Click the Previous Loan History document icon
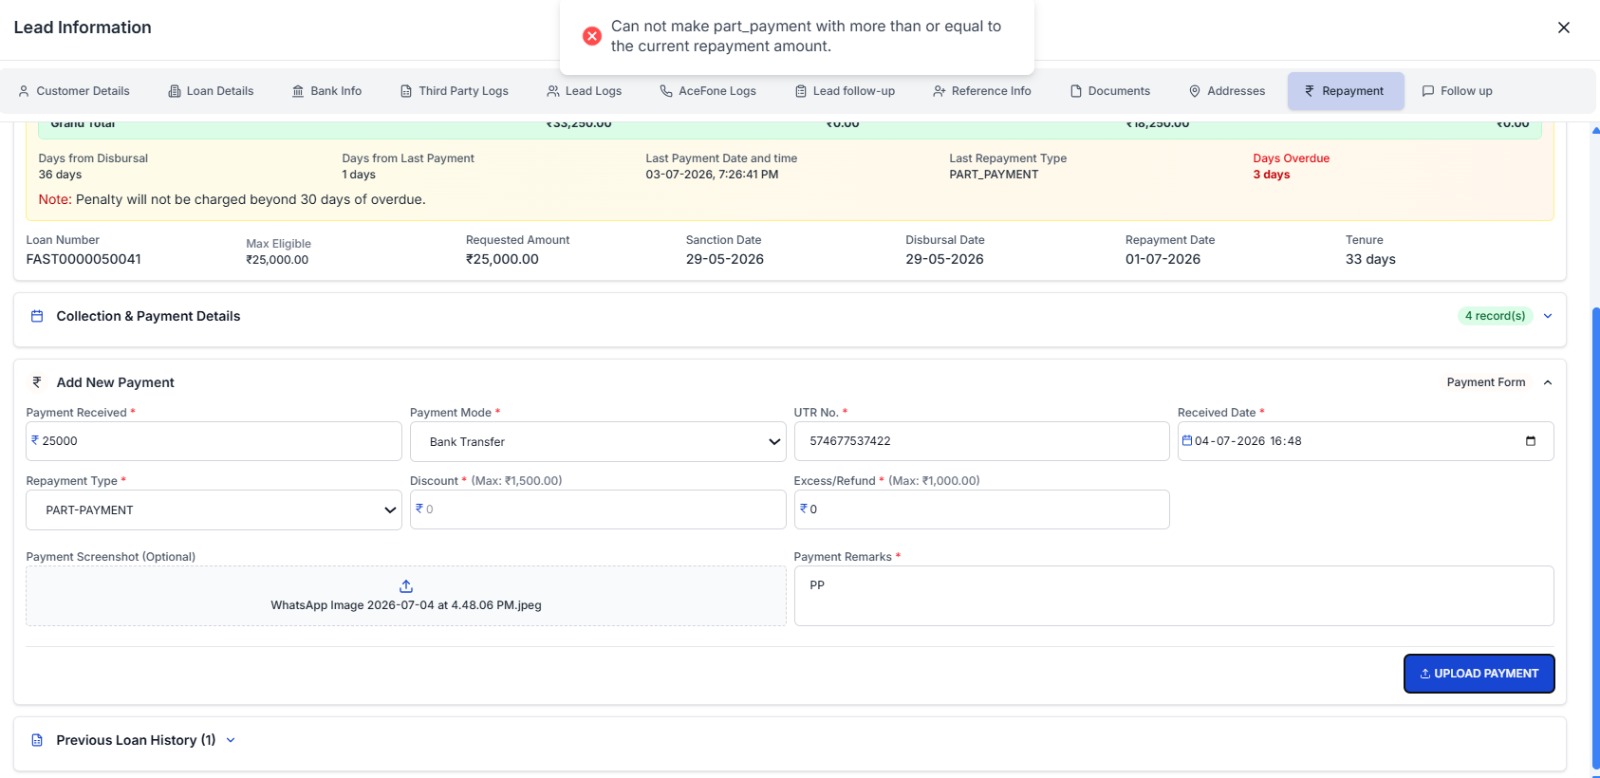 point(37,740)
